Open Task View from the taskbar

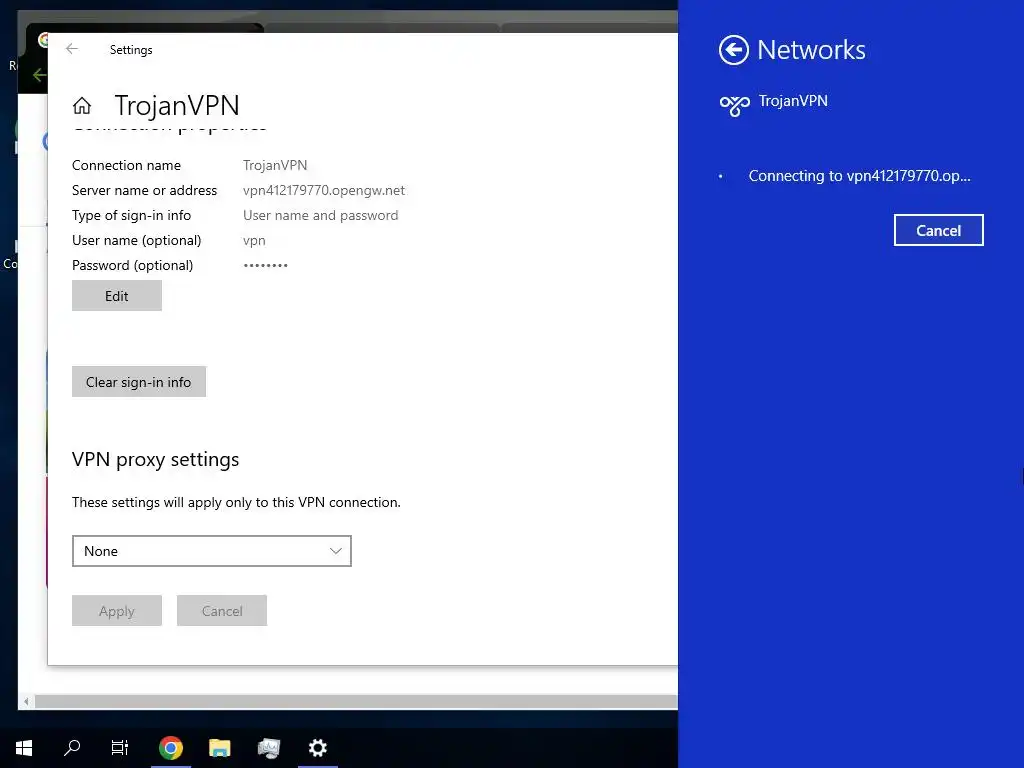[x=120, y=748]
